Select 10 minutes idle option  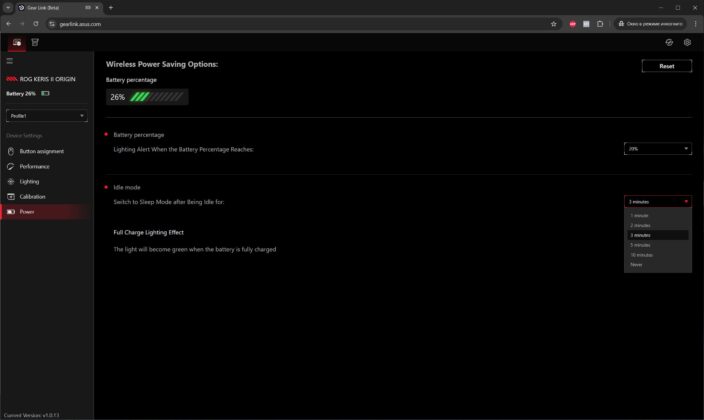coord(658,255)
